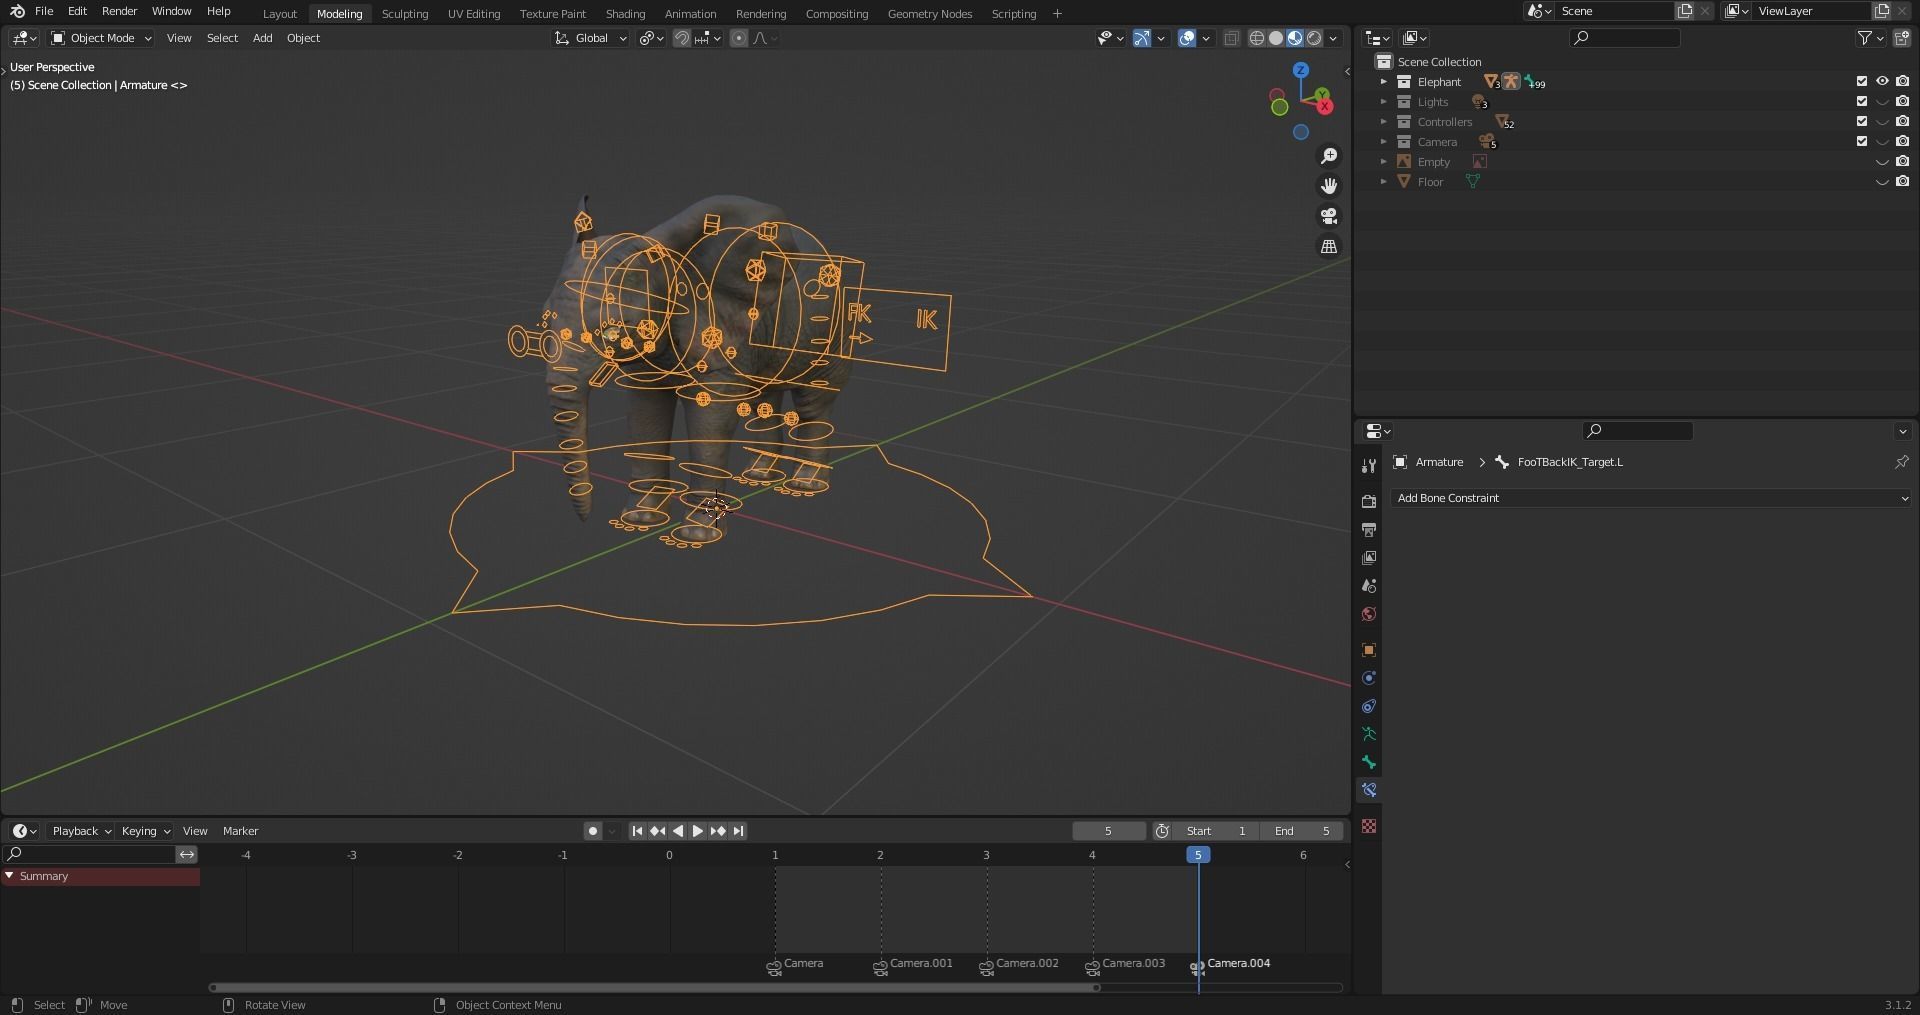Expand the Elephant collection

[x=1384, y=82]
